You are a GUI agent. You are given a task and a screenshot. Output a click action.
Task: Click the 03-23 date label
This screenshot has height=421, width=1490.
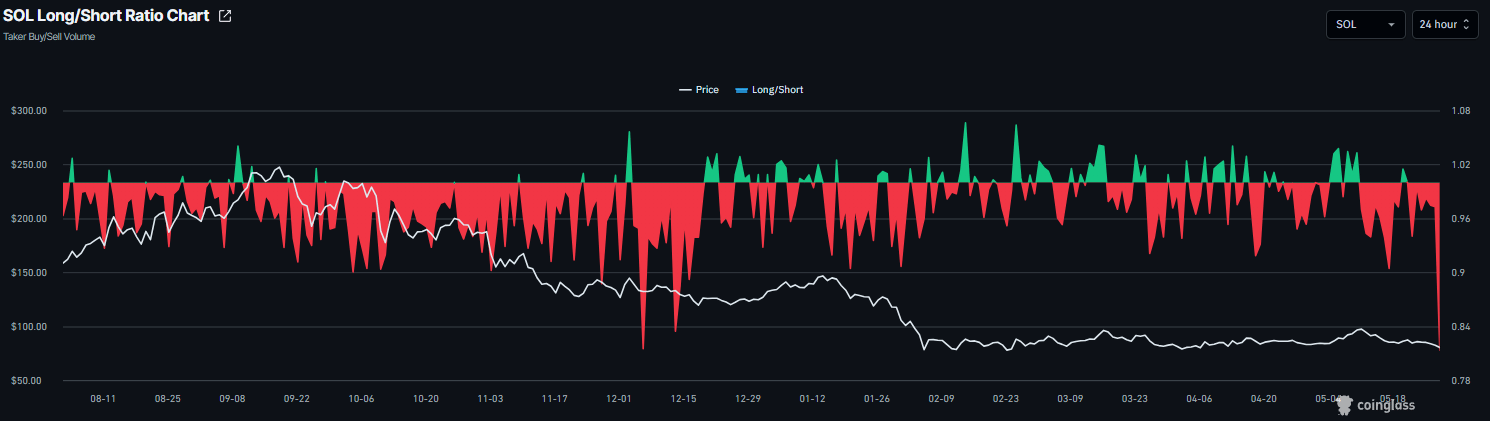(x=1135, y=398)
